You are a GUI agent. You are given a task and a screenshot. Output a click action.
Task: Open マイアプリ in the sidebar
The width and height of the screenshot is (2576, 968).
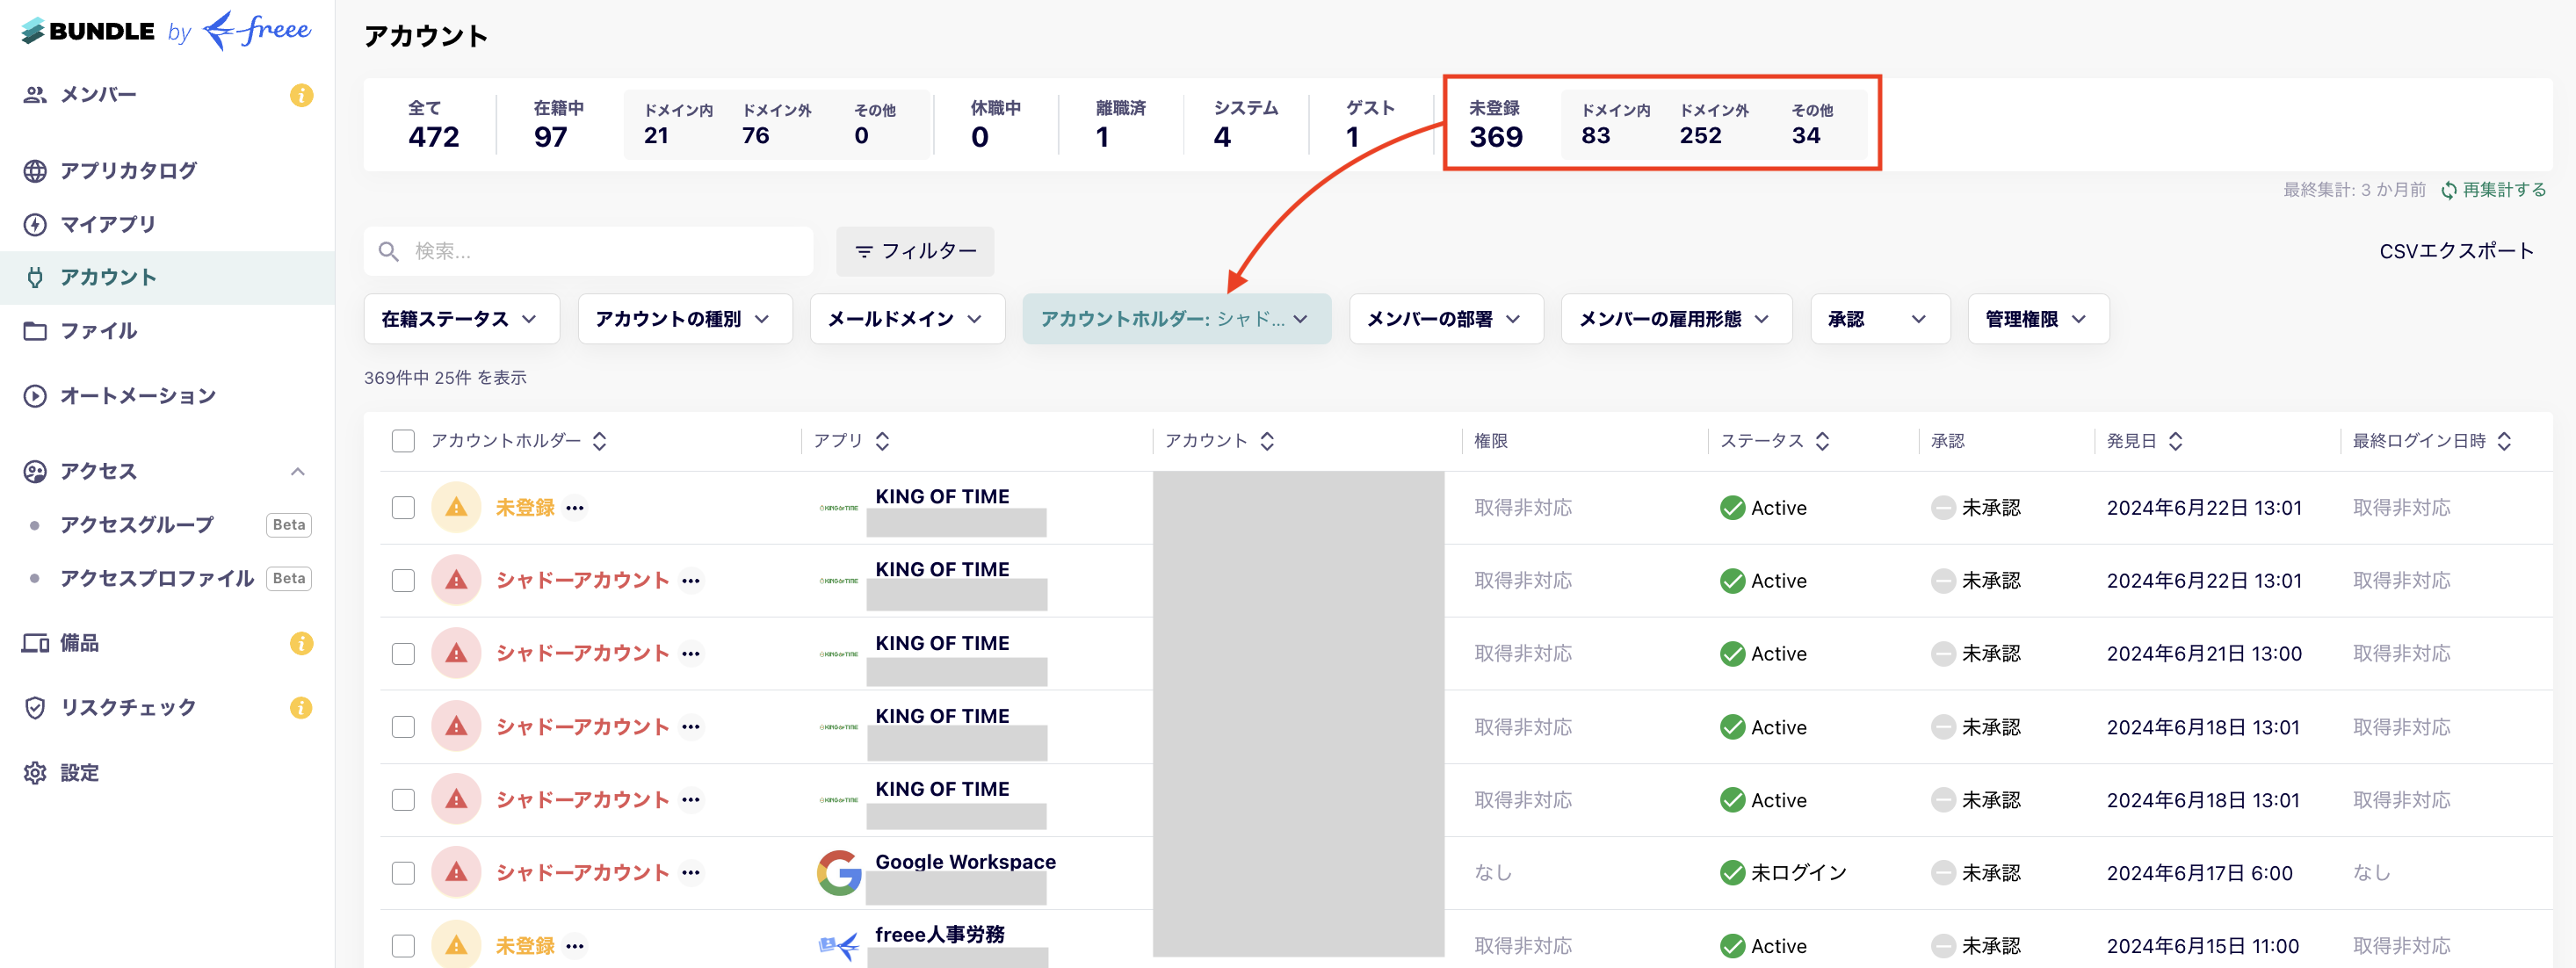[108, 224]
